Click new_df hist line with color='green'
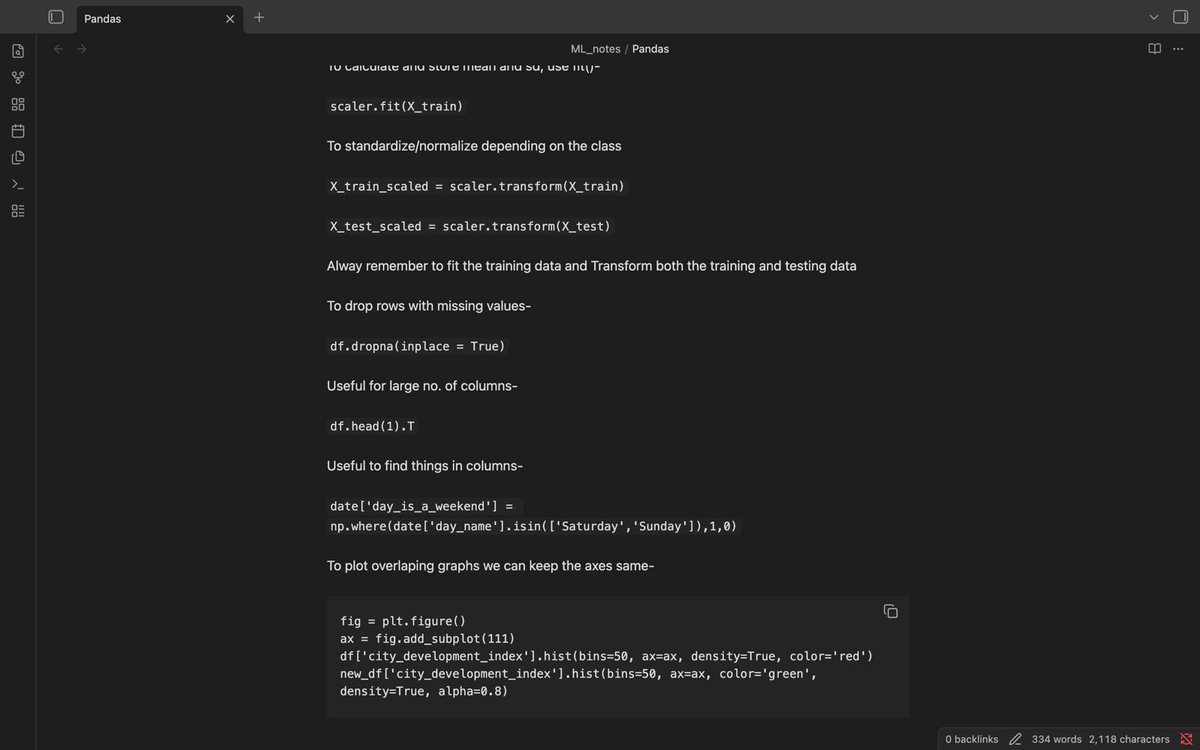Viewport: 1200px width, 750px height. pos(579,674)
